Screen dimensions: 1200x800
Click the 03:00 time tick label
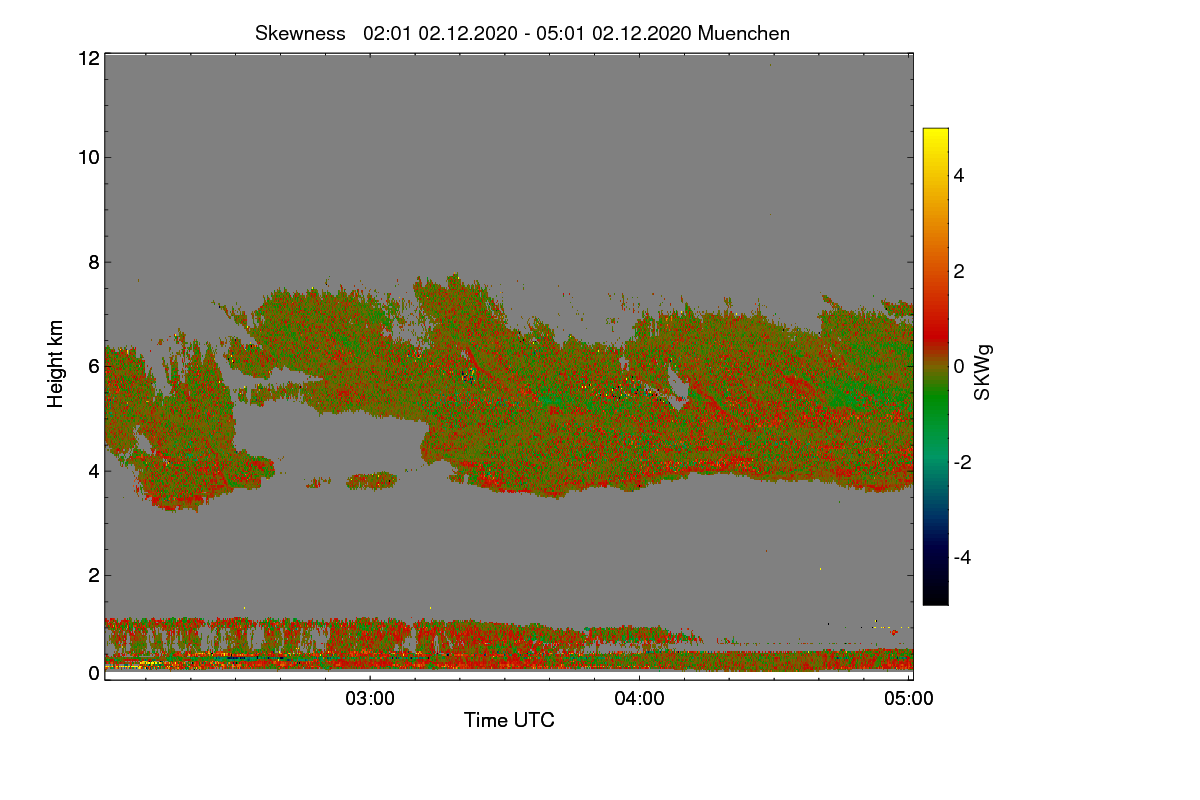pos(370,698)
